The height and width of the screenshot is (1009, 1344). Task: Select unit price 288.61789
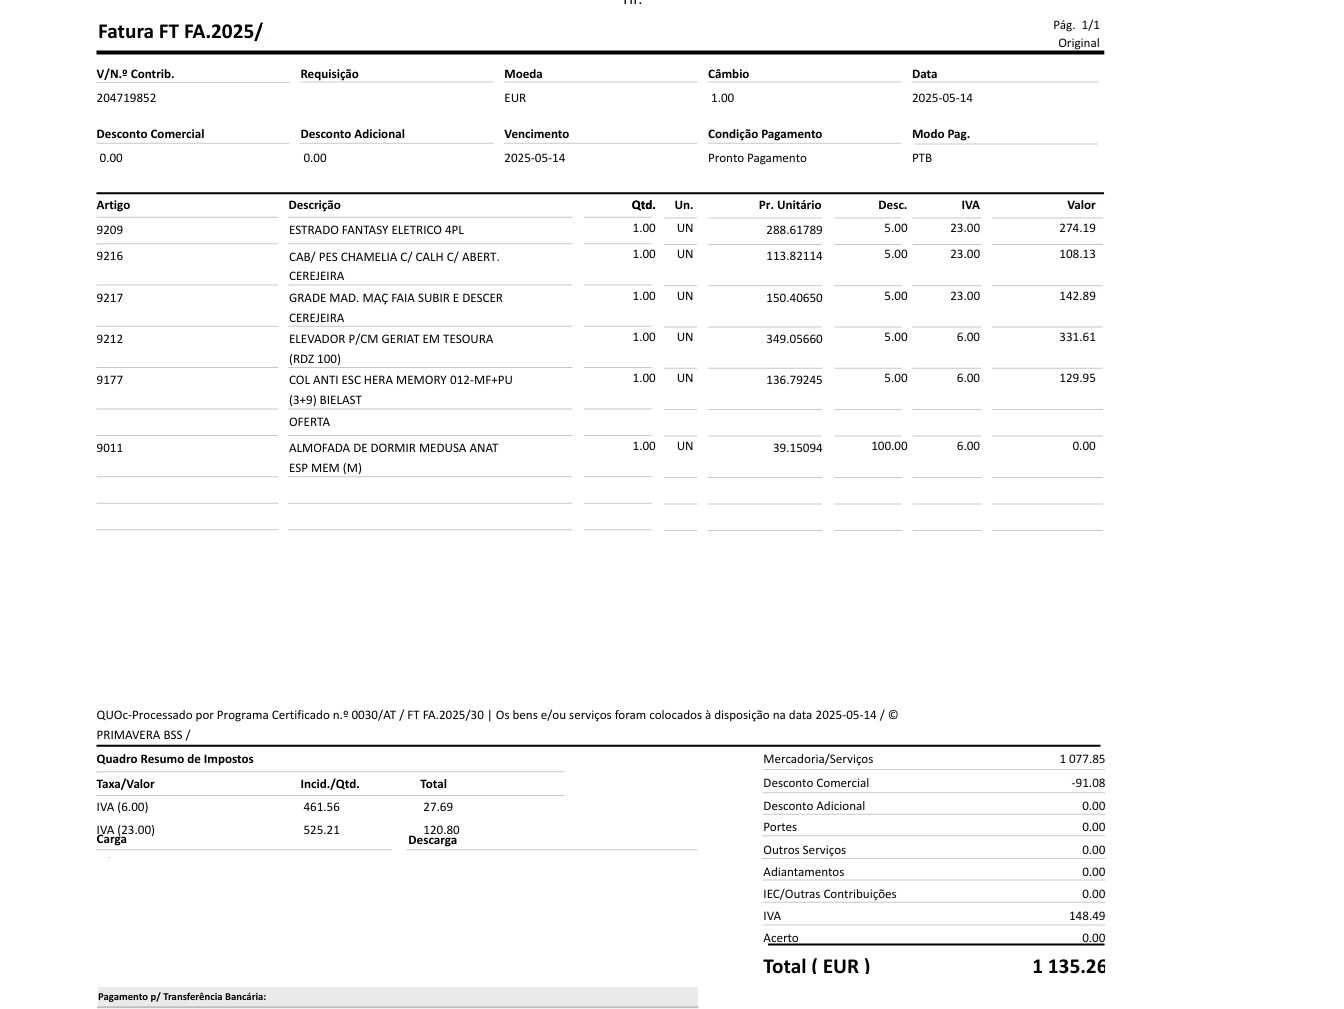(794, 230)
